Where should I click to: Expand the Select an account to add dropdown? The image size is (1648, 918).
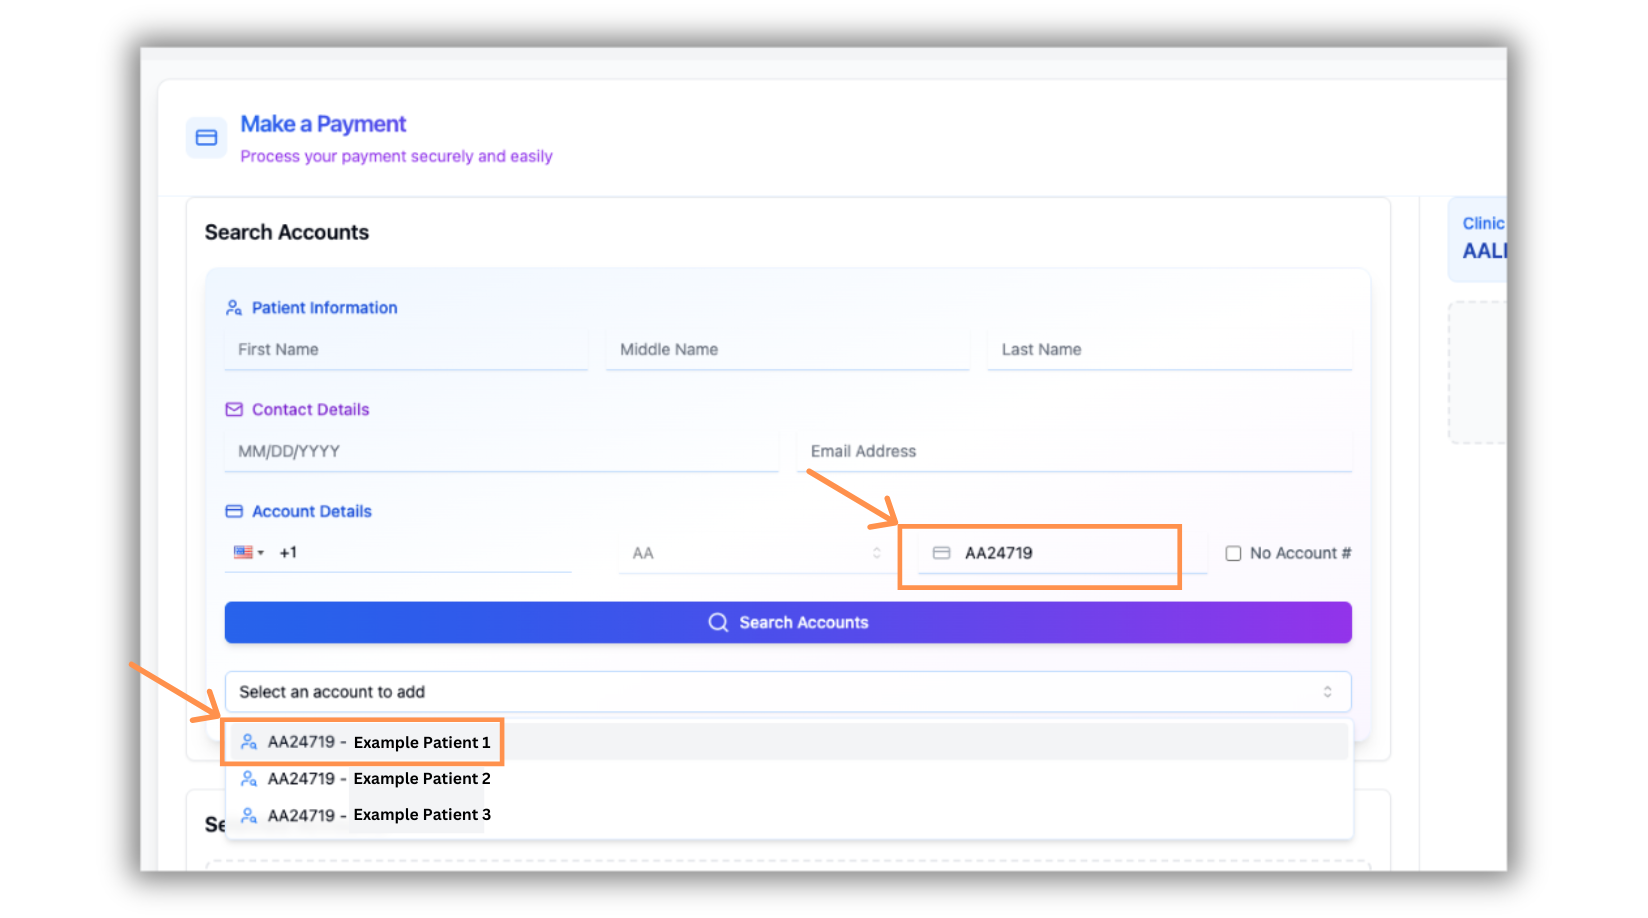click(x=787, y=692)
